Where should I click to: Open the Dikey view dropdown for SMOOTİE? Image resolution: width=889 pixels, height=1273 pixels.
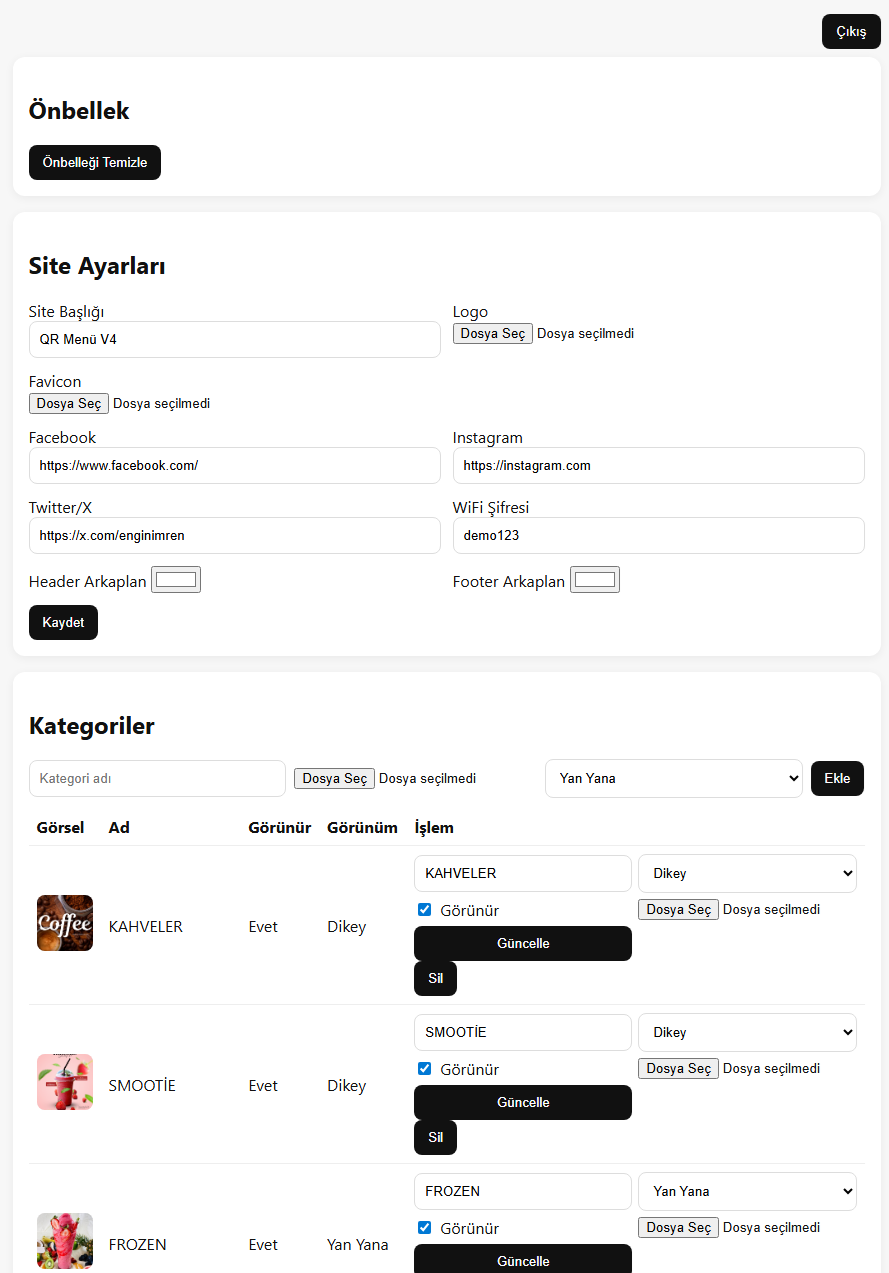point(747,1032)
